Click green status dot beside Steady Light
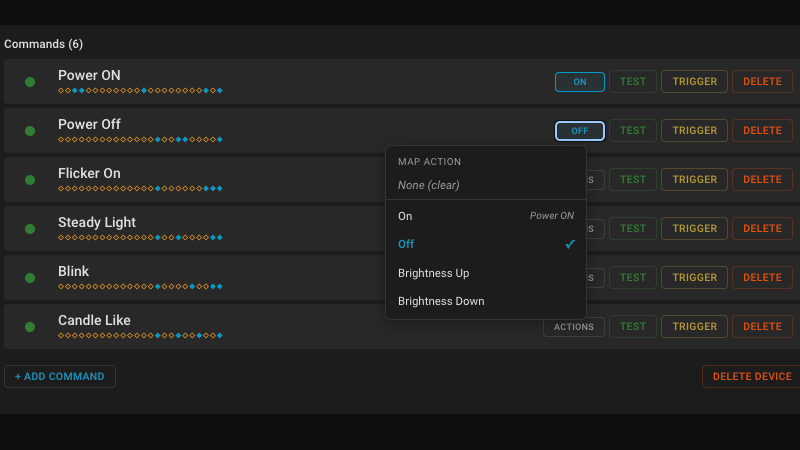The image size is (800, 450). [30, 229]
